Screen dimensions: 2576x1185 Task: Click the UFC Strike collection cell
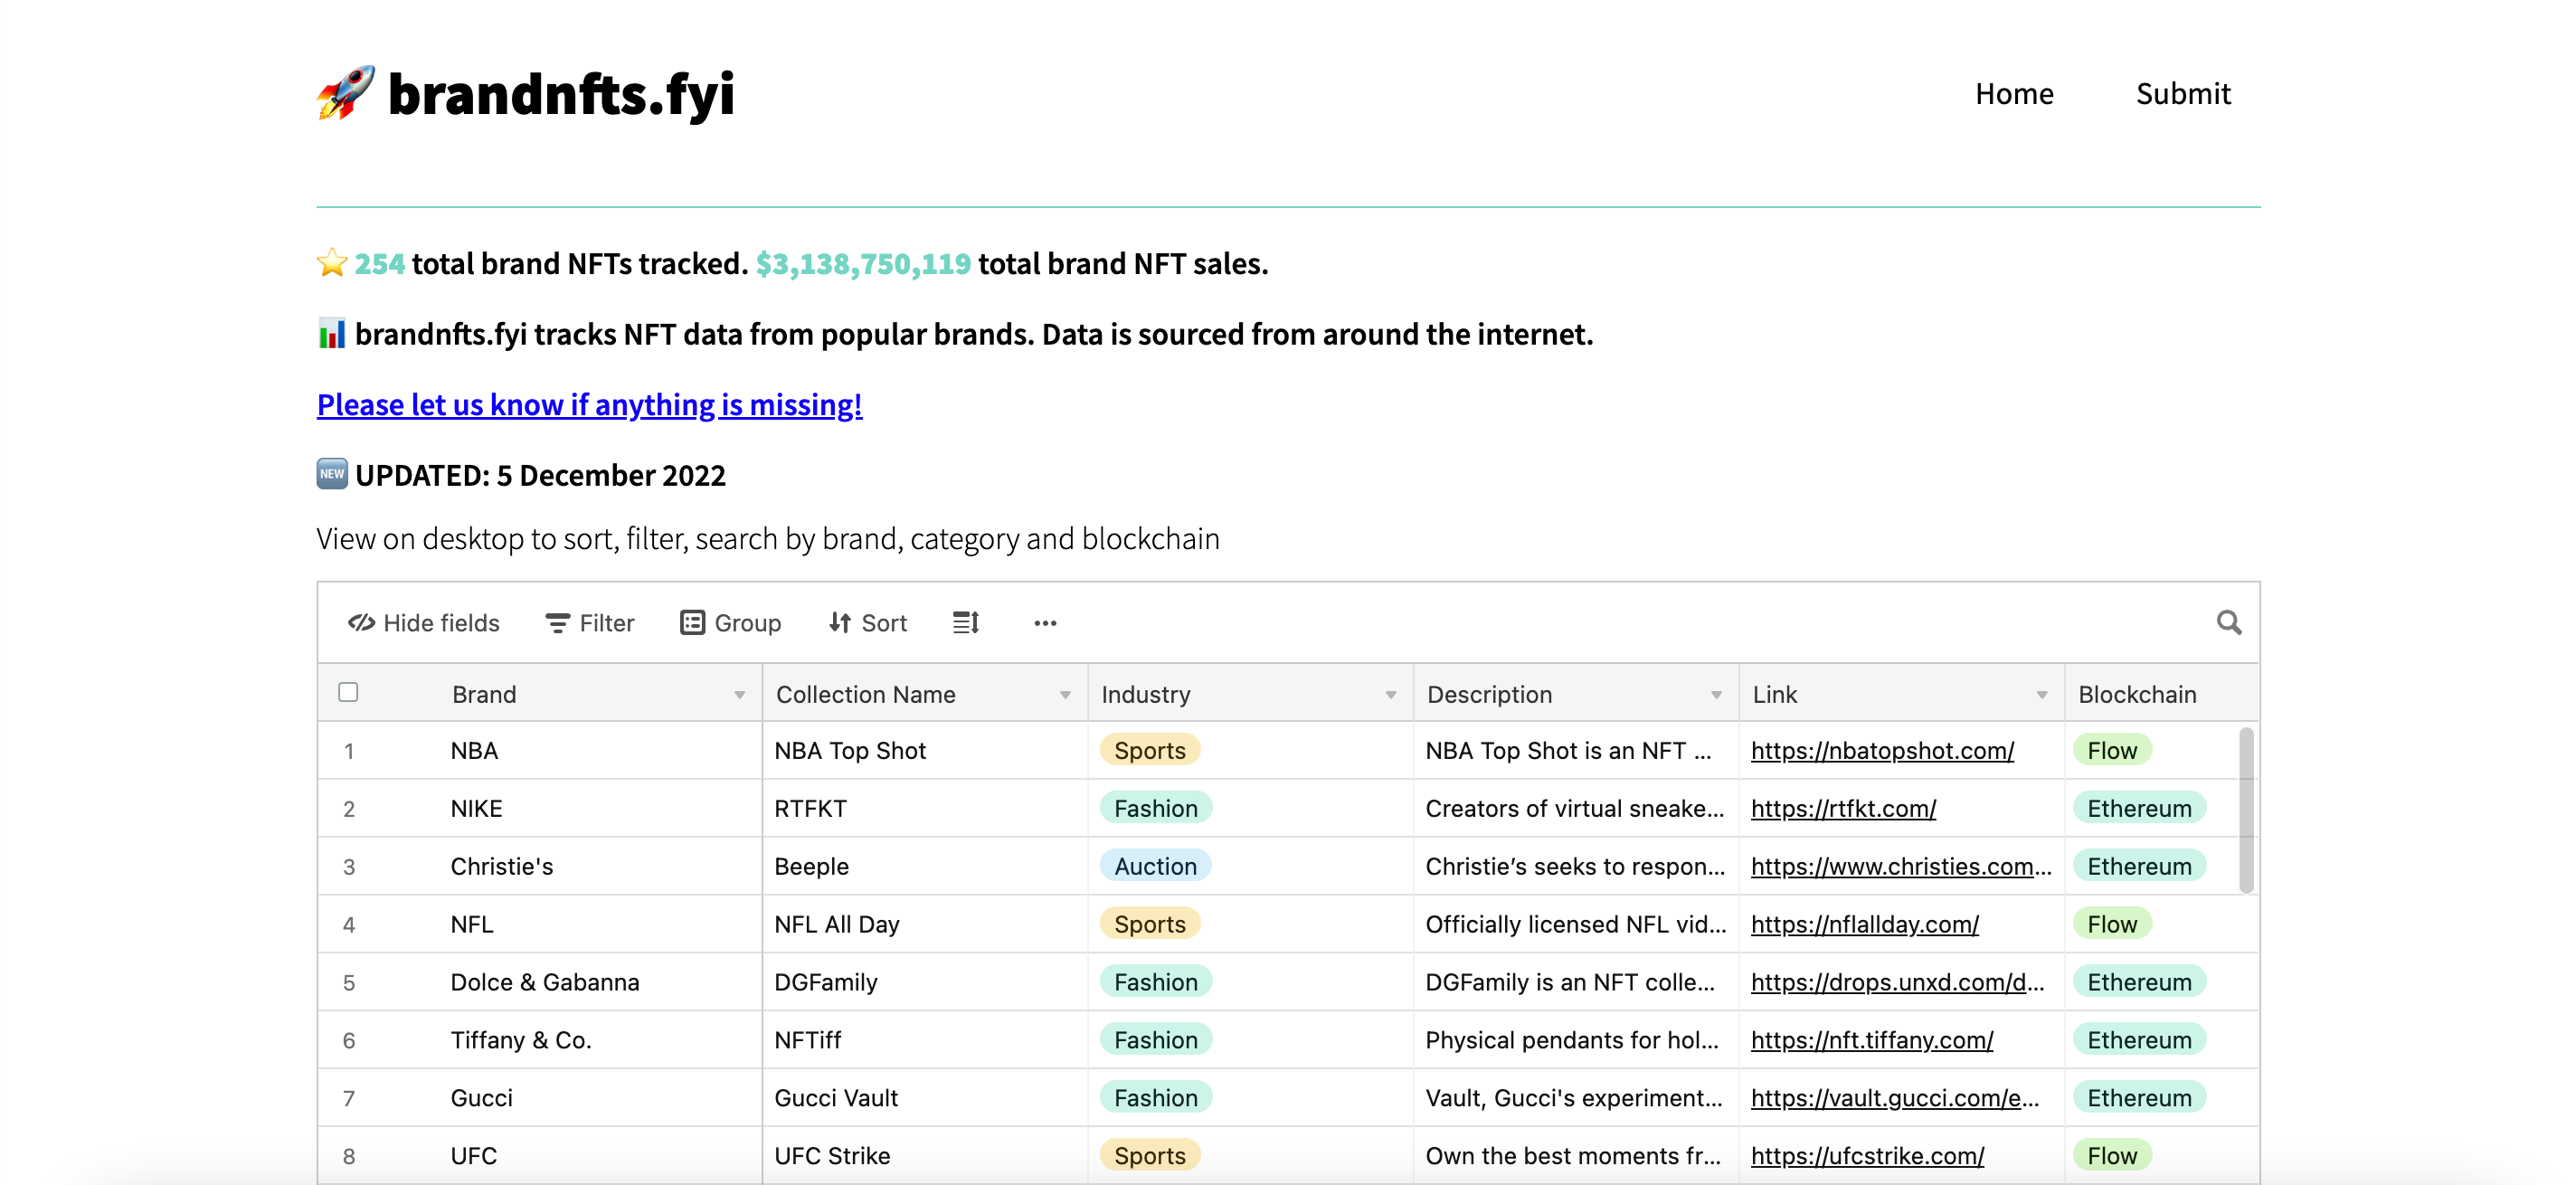[925, 1157]
